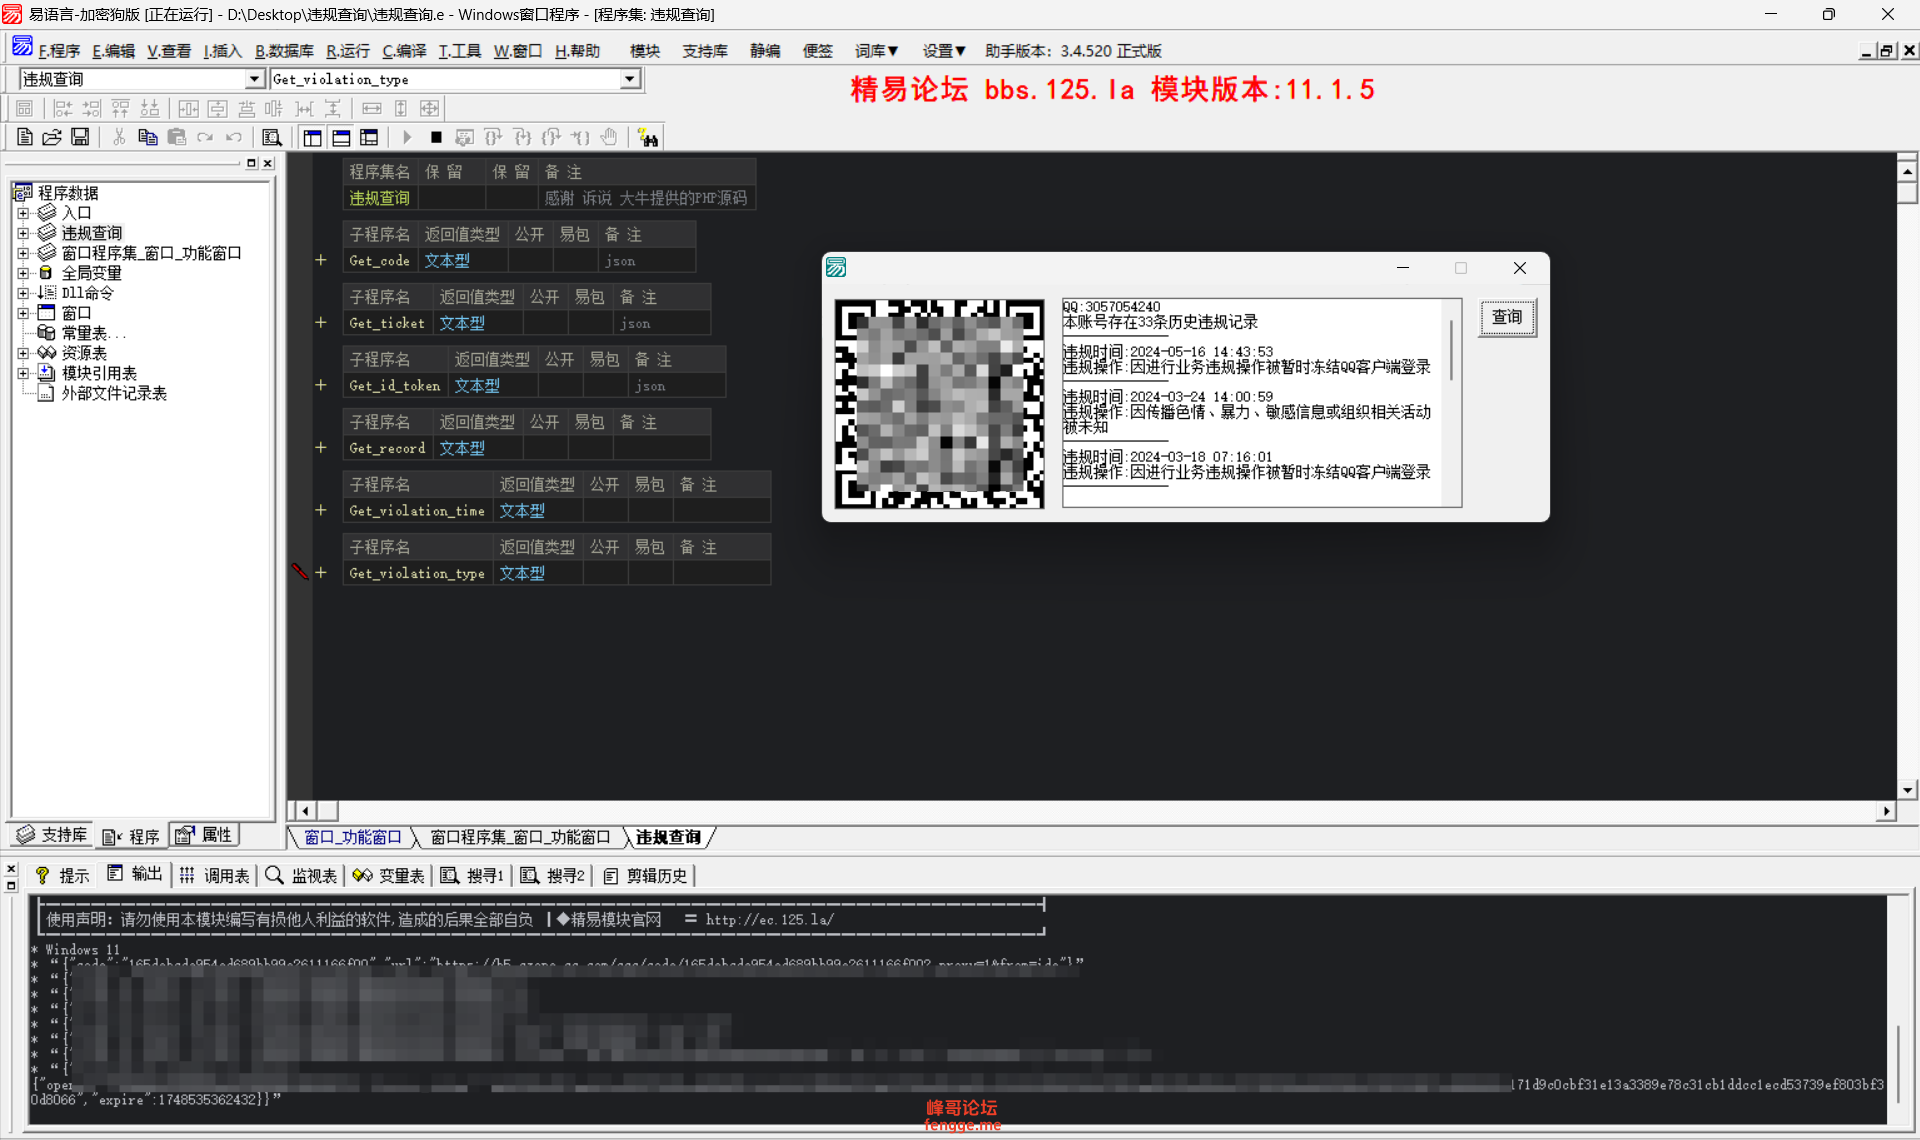Open the F.程序 menu

(x=59, y=51)
